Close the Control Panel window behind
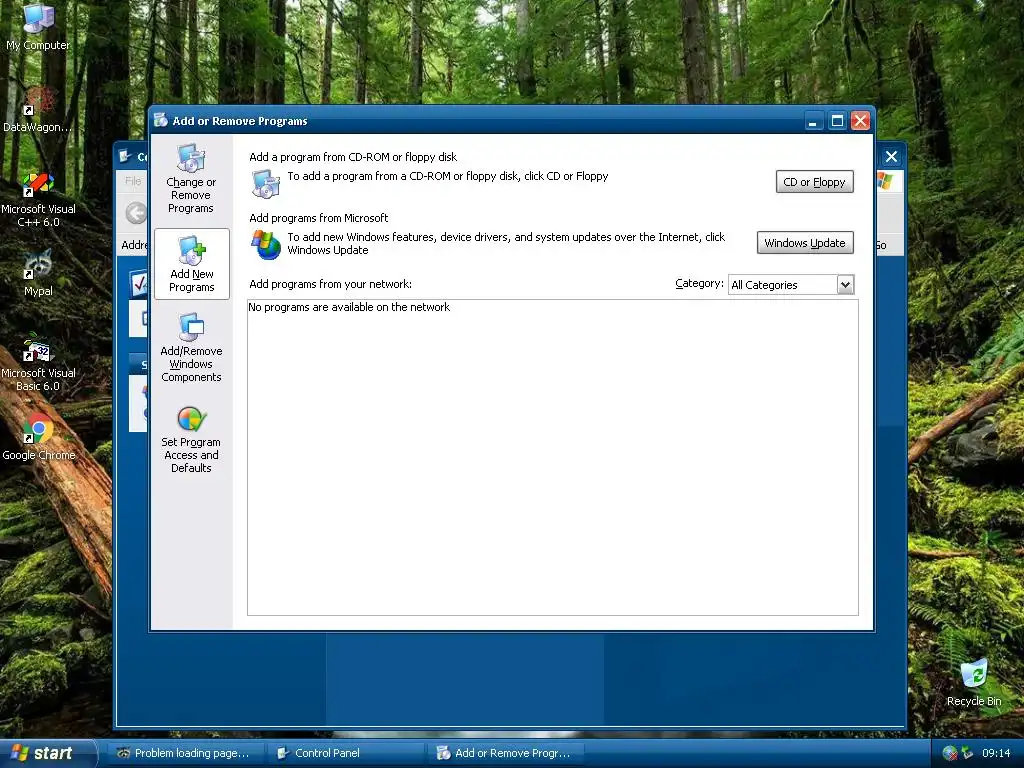The image size is (1024, 768). pos(891,157)
